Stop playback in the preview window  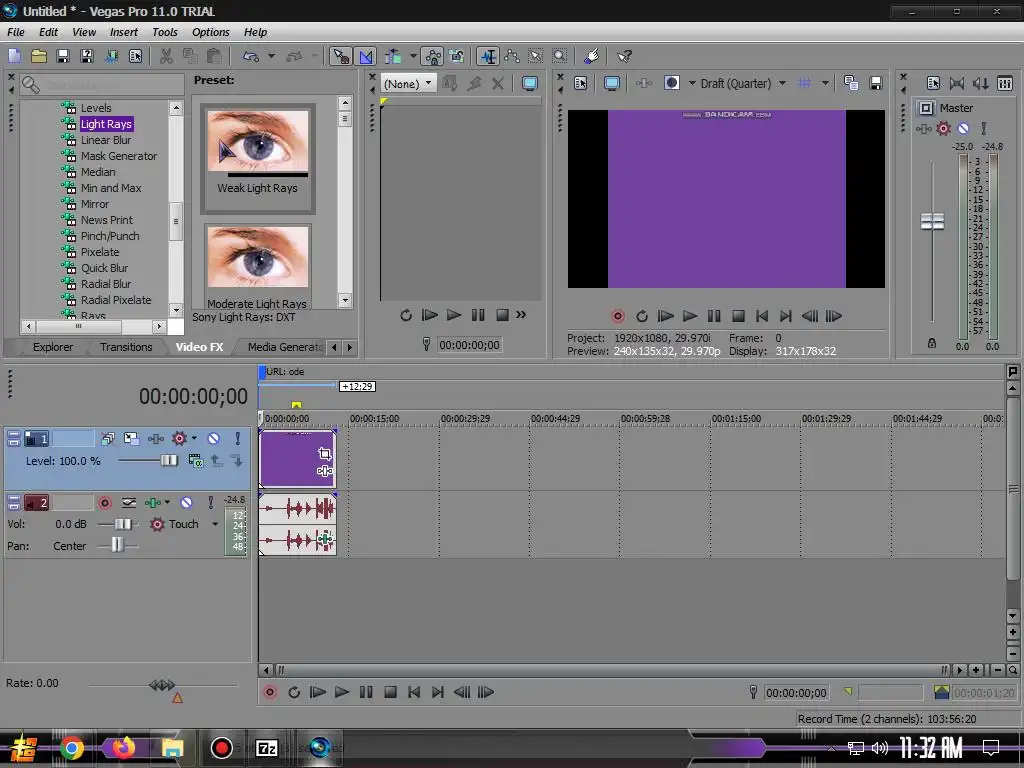pyautogui.click(x=738, y=316)
